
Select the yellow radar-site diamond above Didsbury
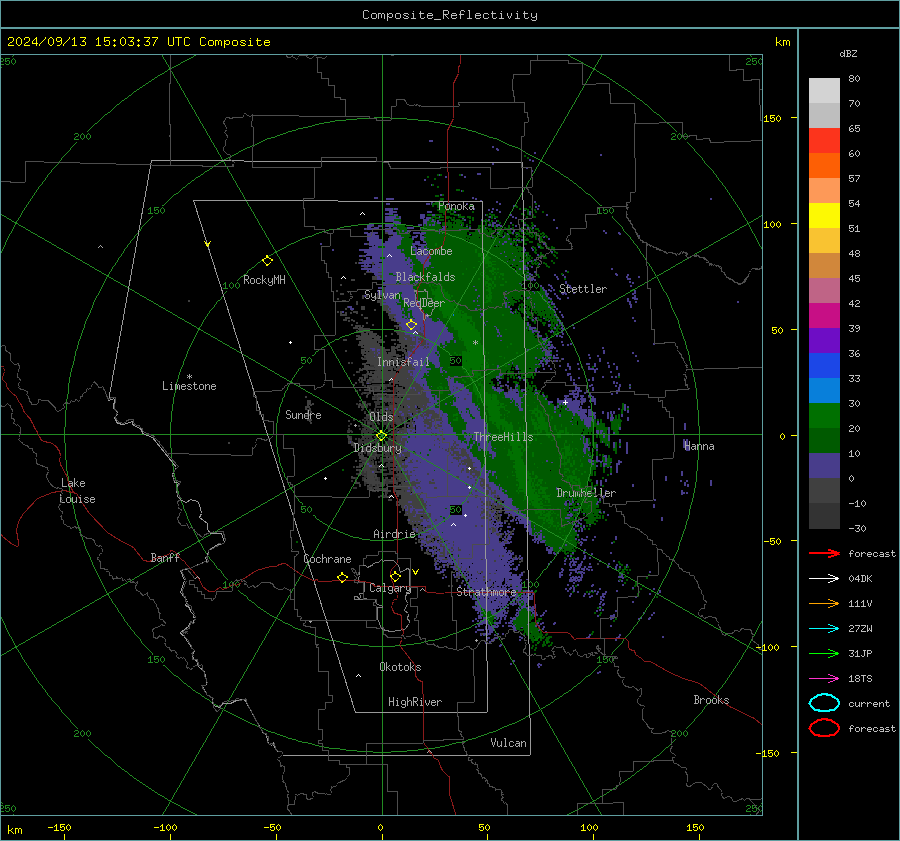pos(381,436)
